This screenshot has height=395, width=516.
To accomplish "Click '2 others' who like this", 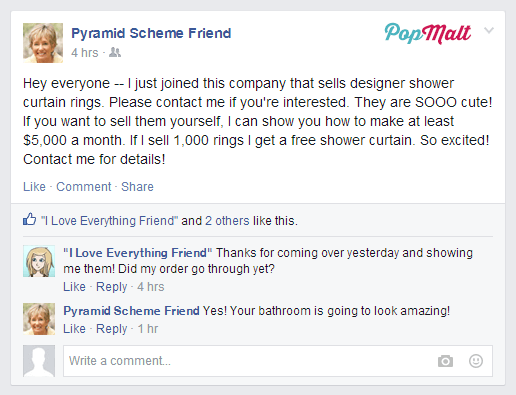I will 227,221.
